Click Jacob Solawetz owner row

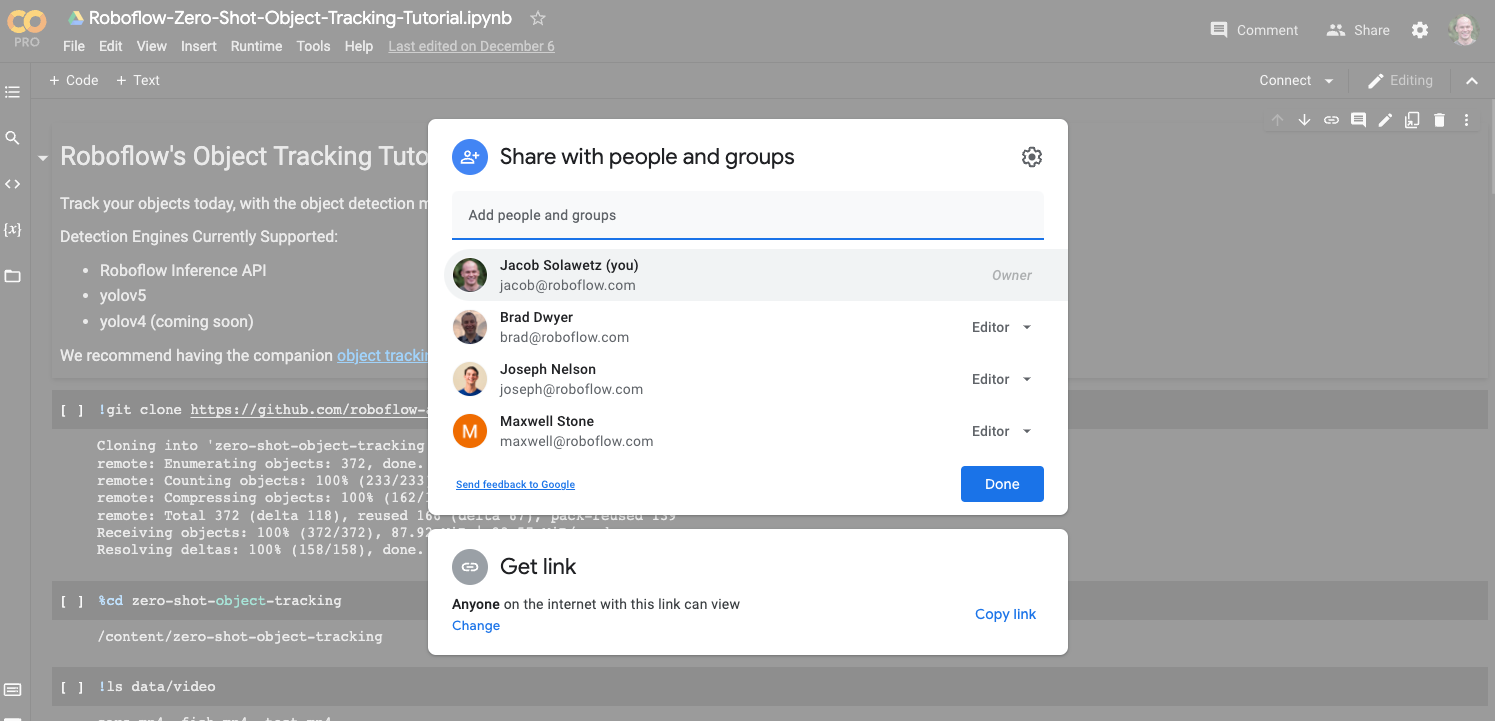point(756,275)
